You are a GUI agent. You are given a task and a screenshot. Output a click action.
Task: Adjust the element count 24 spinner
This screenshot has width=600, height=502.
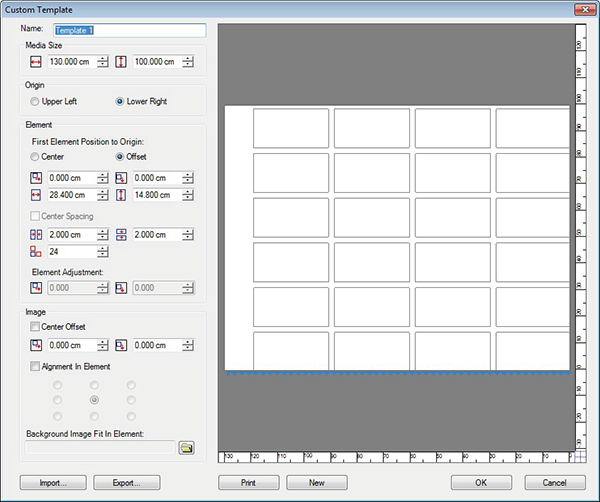(x=103, y=251)
